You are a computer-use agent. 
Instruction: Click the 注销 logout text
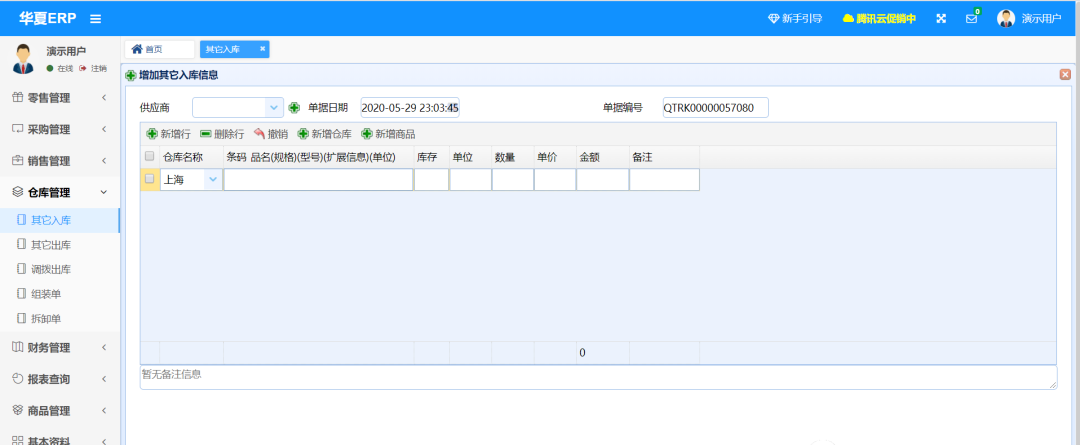[x=98, y=68]
